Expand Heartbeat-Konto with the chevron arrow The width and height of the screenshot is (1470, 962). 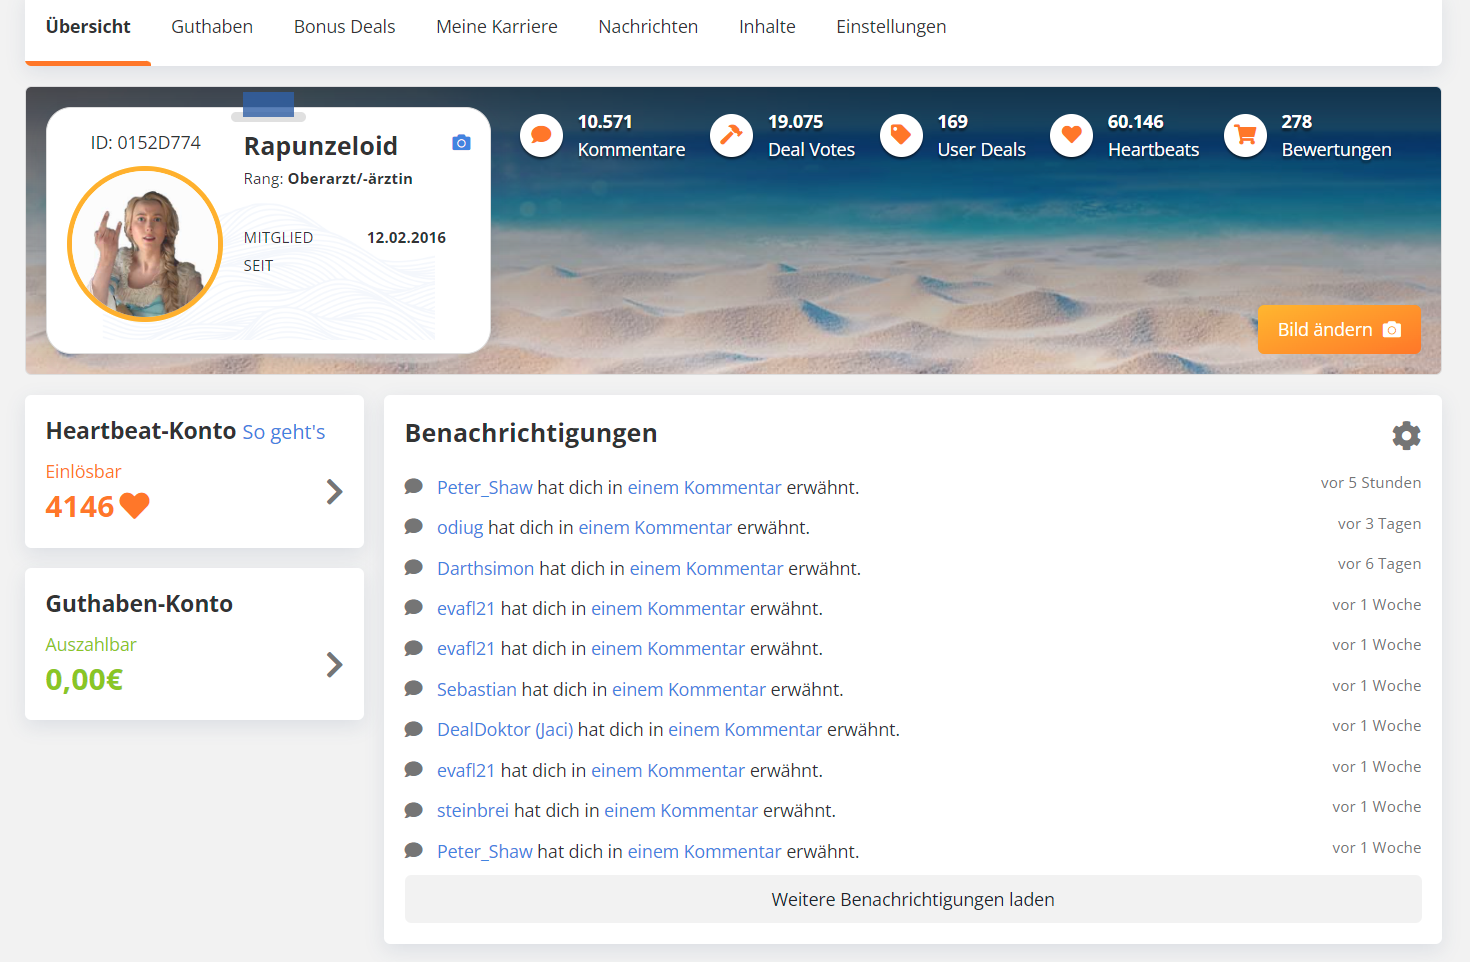tap(335, 492)
